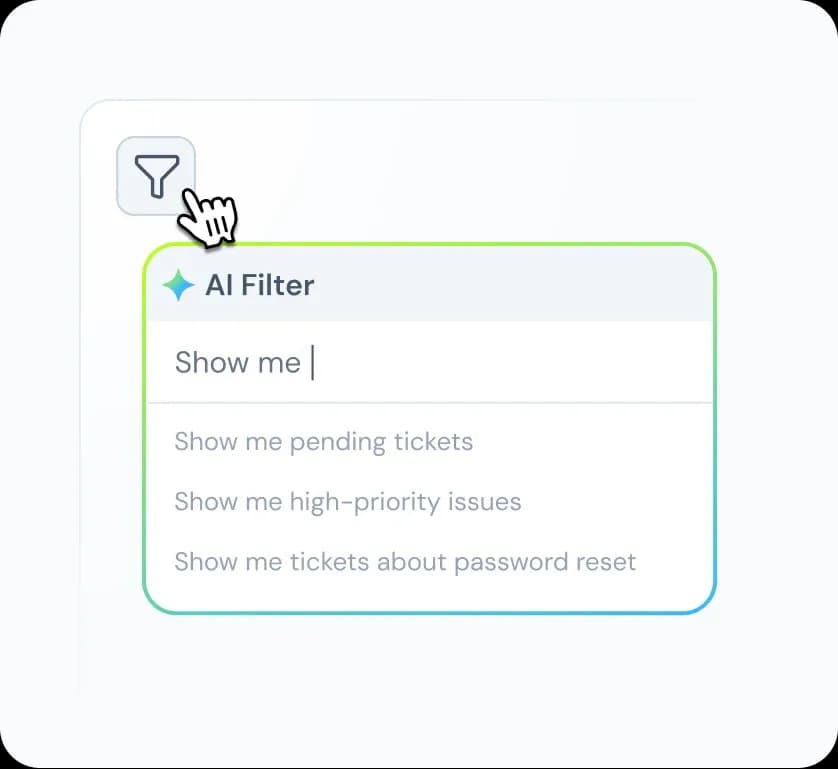Viewport: 838px width, 769px height.
Task: Click the high-priority issues filter suggestion
Action: (x=347, y=501)
